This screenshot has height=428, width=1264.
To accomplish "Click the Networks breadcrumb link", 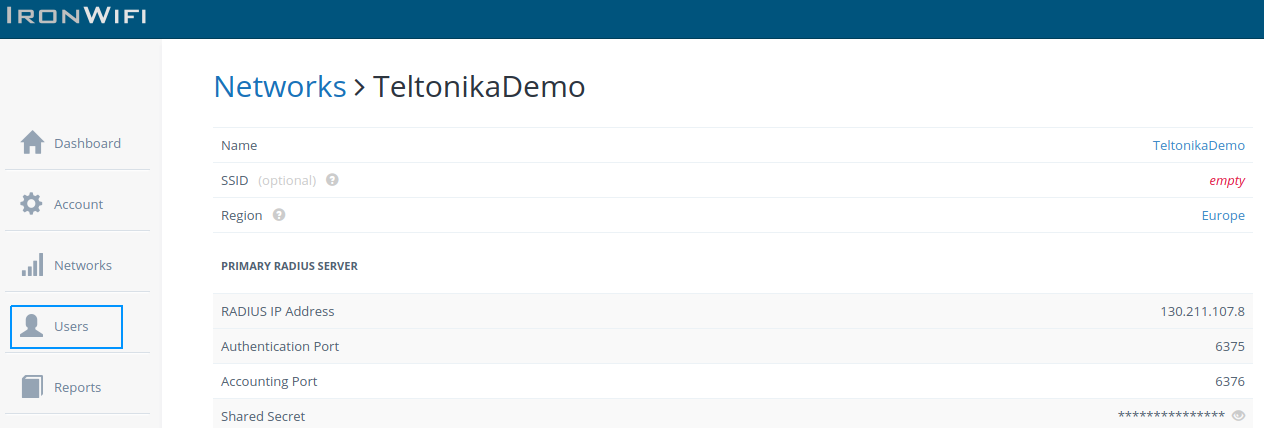I will pos(280,87).
